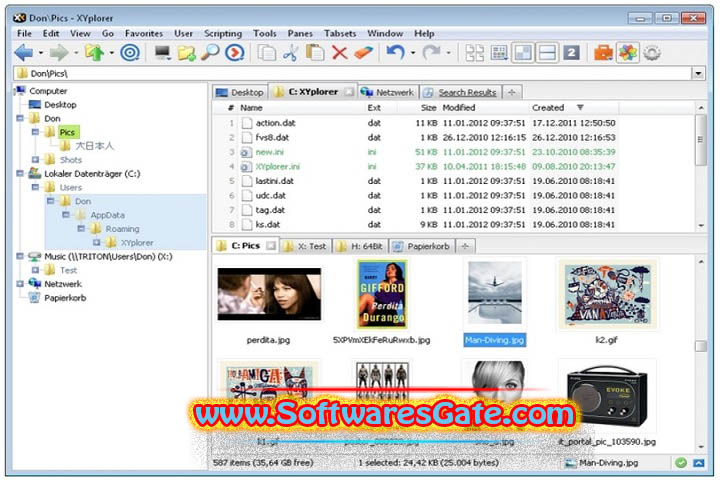Select the k2.gif thumbnail
The image size is (720, 480).
[x=608, y=294]
